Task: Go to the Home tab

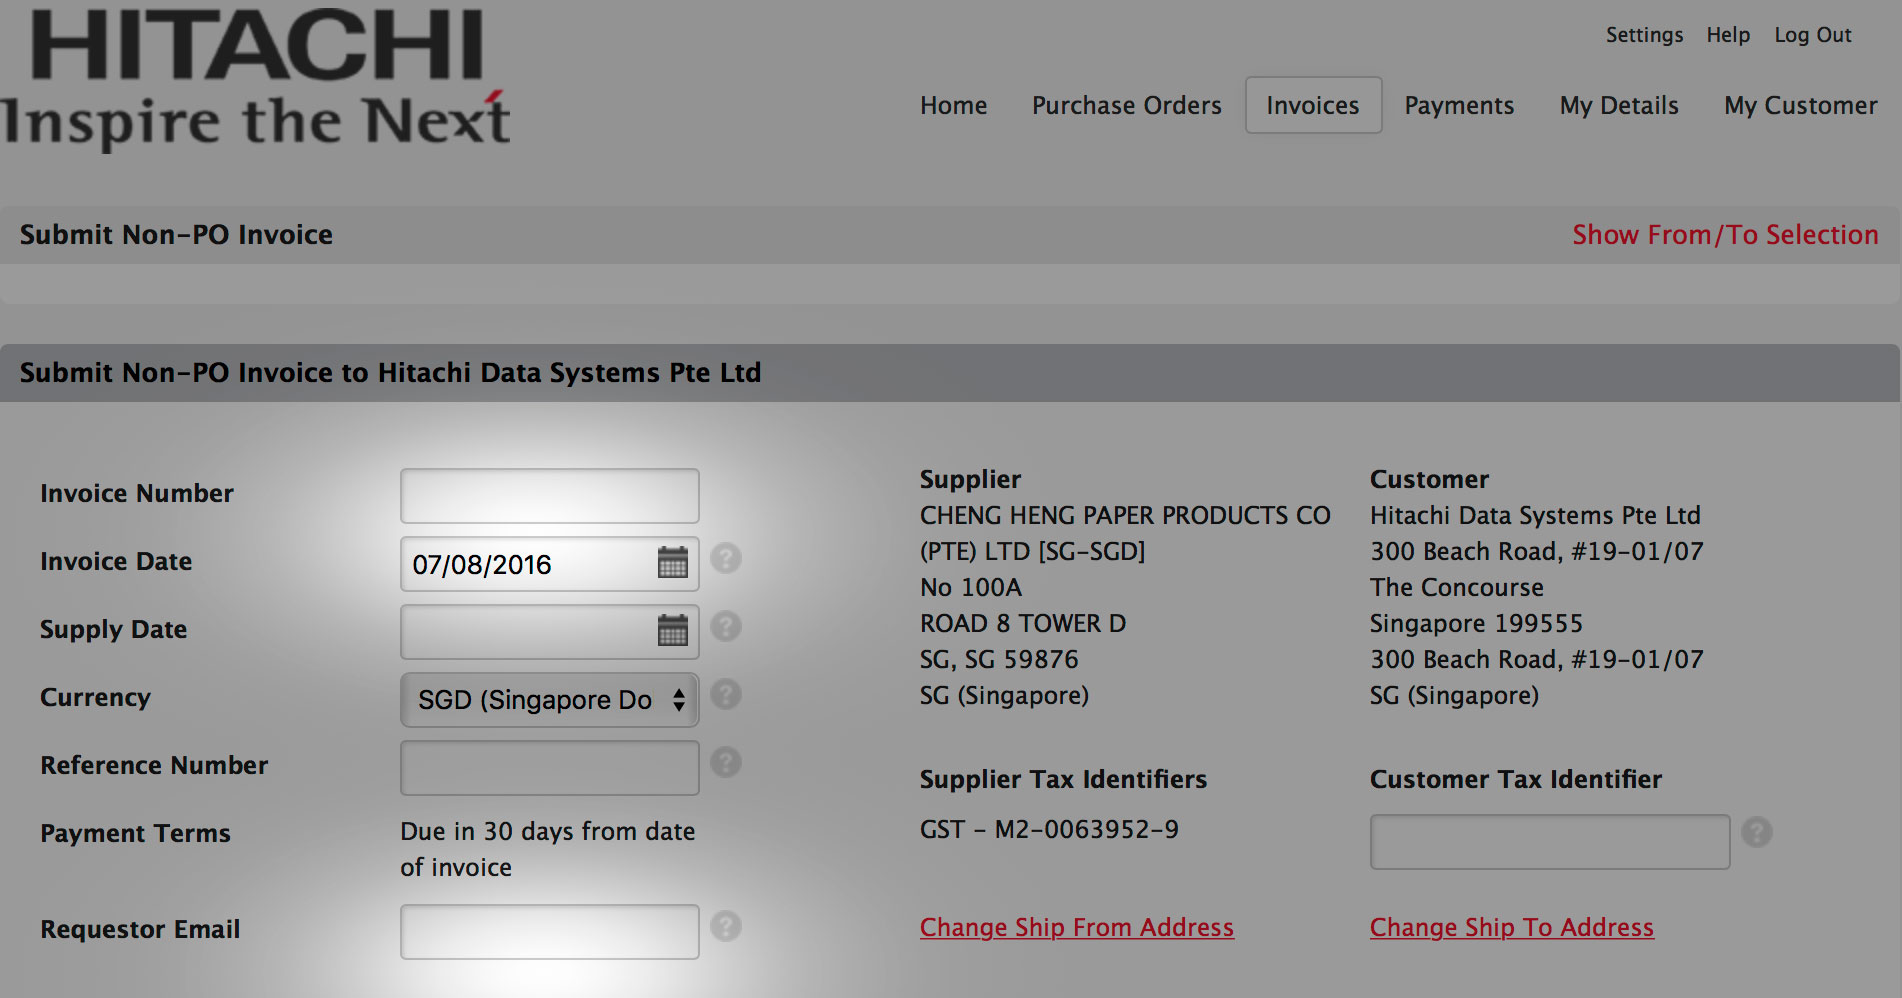Action: point(954,105)
